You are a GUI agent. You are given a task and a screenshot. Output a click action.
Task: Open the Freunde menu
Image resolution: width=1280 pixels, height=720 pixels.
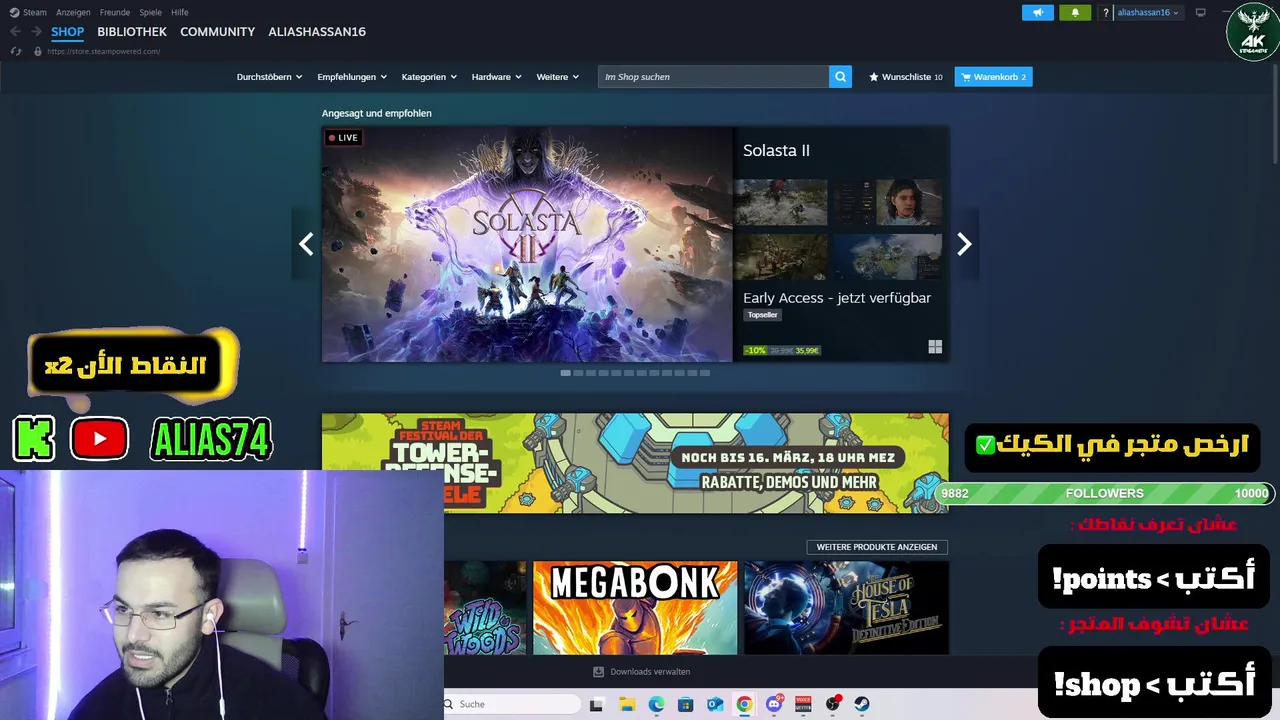click(115, 12)
